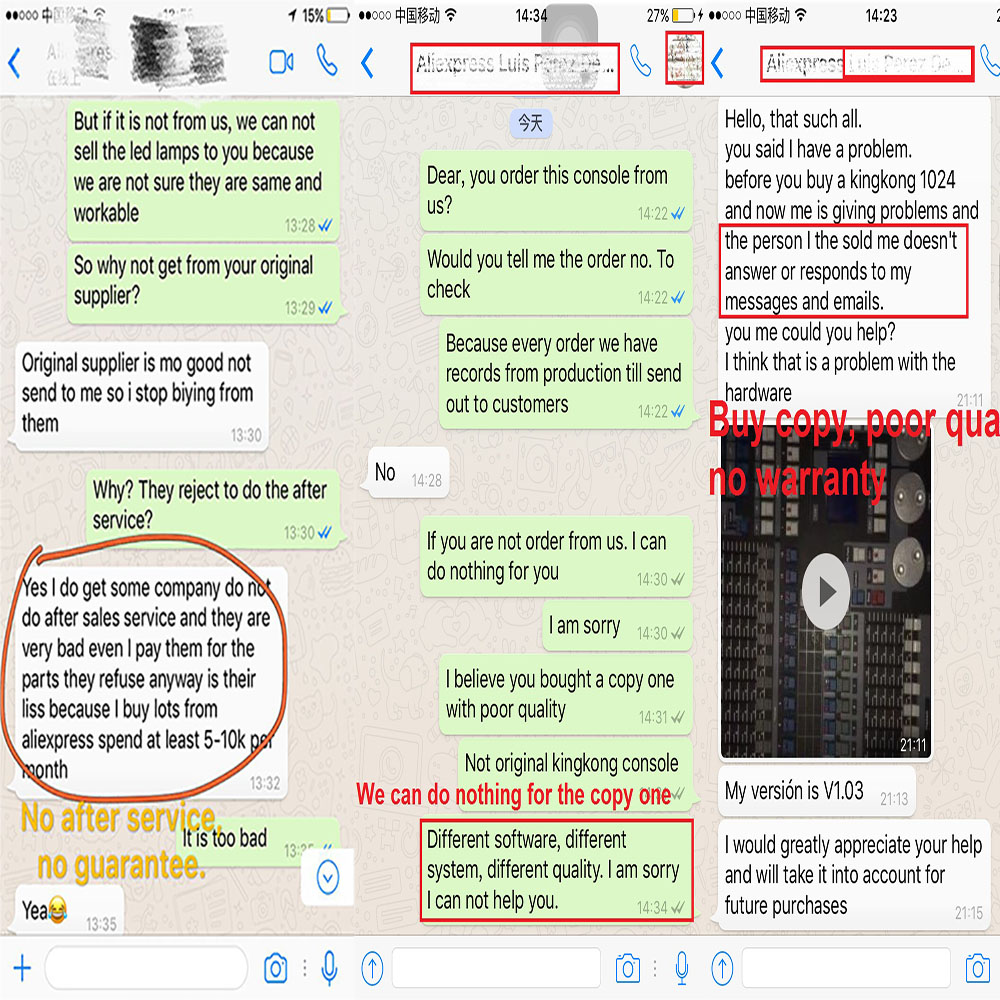Tap the video call icon in left chat
The width and height of the screenshot is (1000, 1000).
(x=281, y=62)
